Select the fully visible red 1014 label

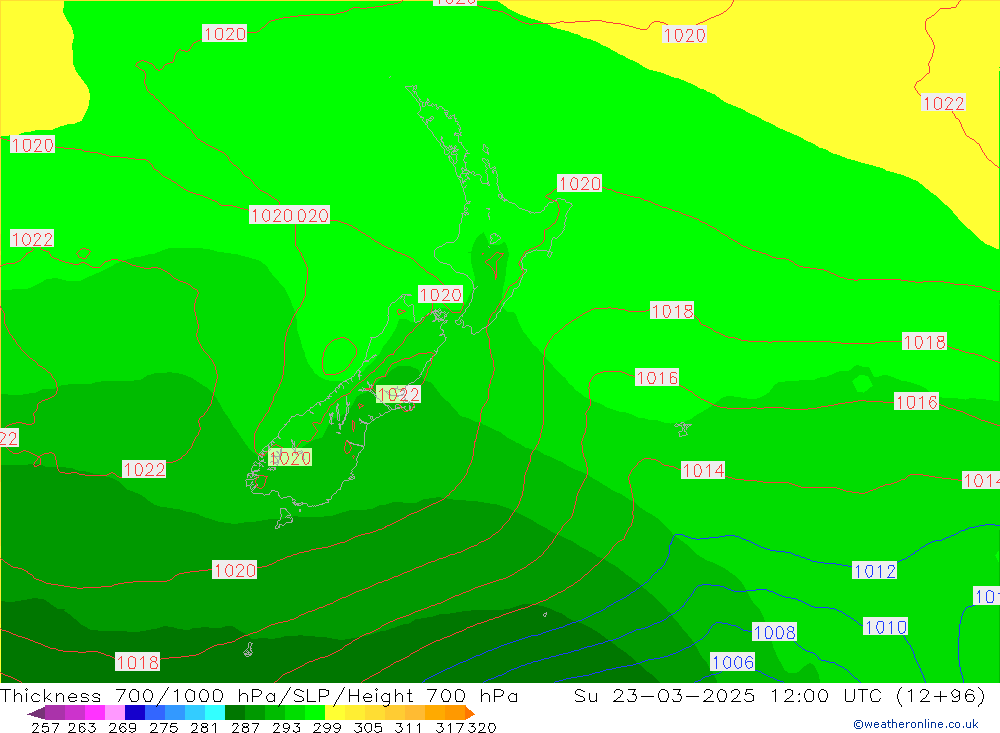703,471
